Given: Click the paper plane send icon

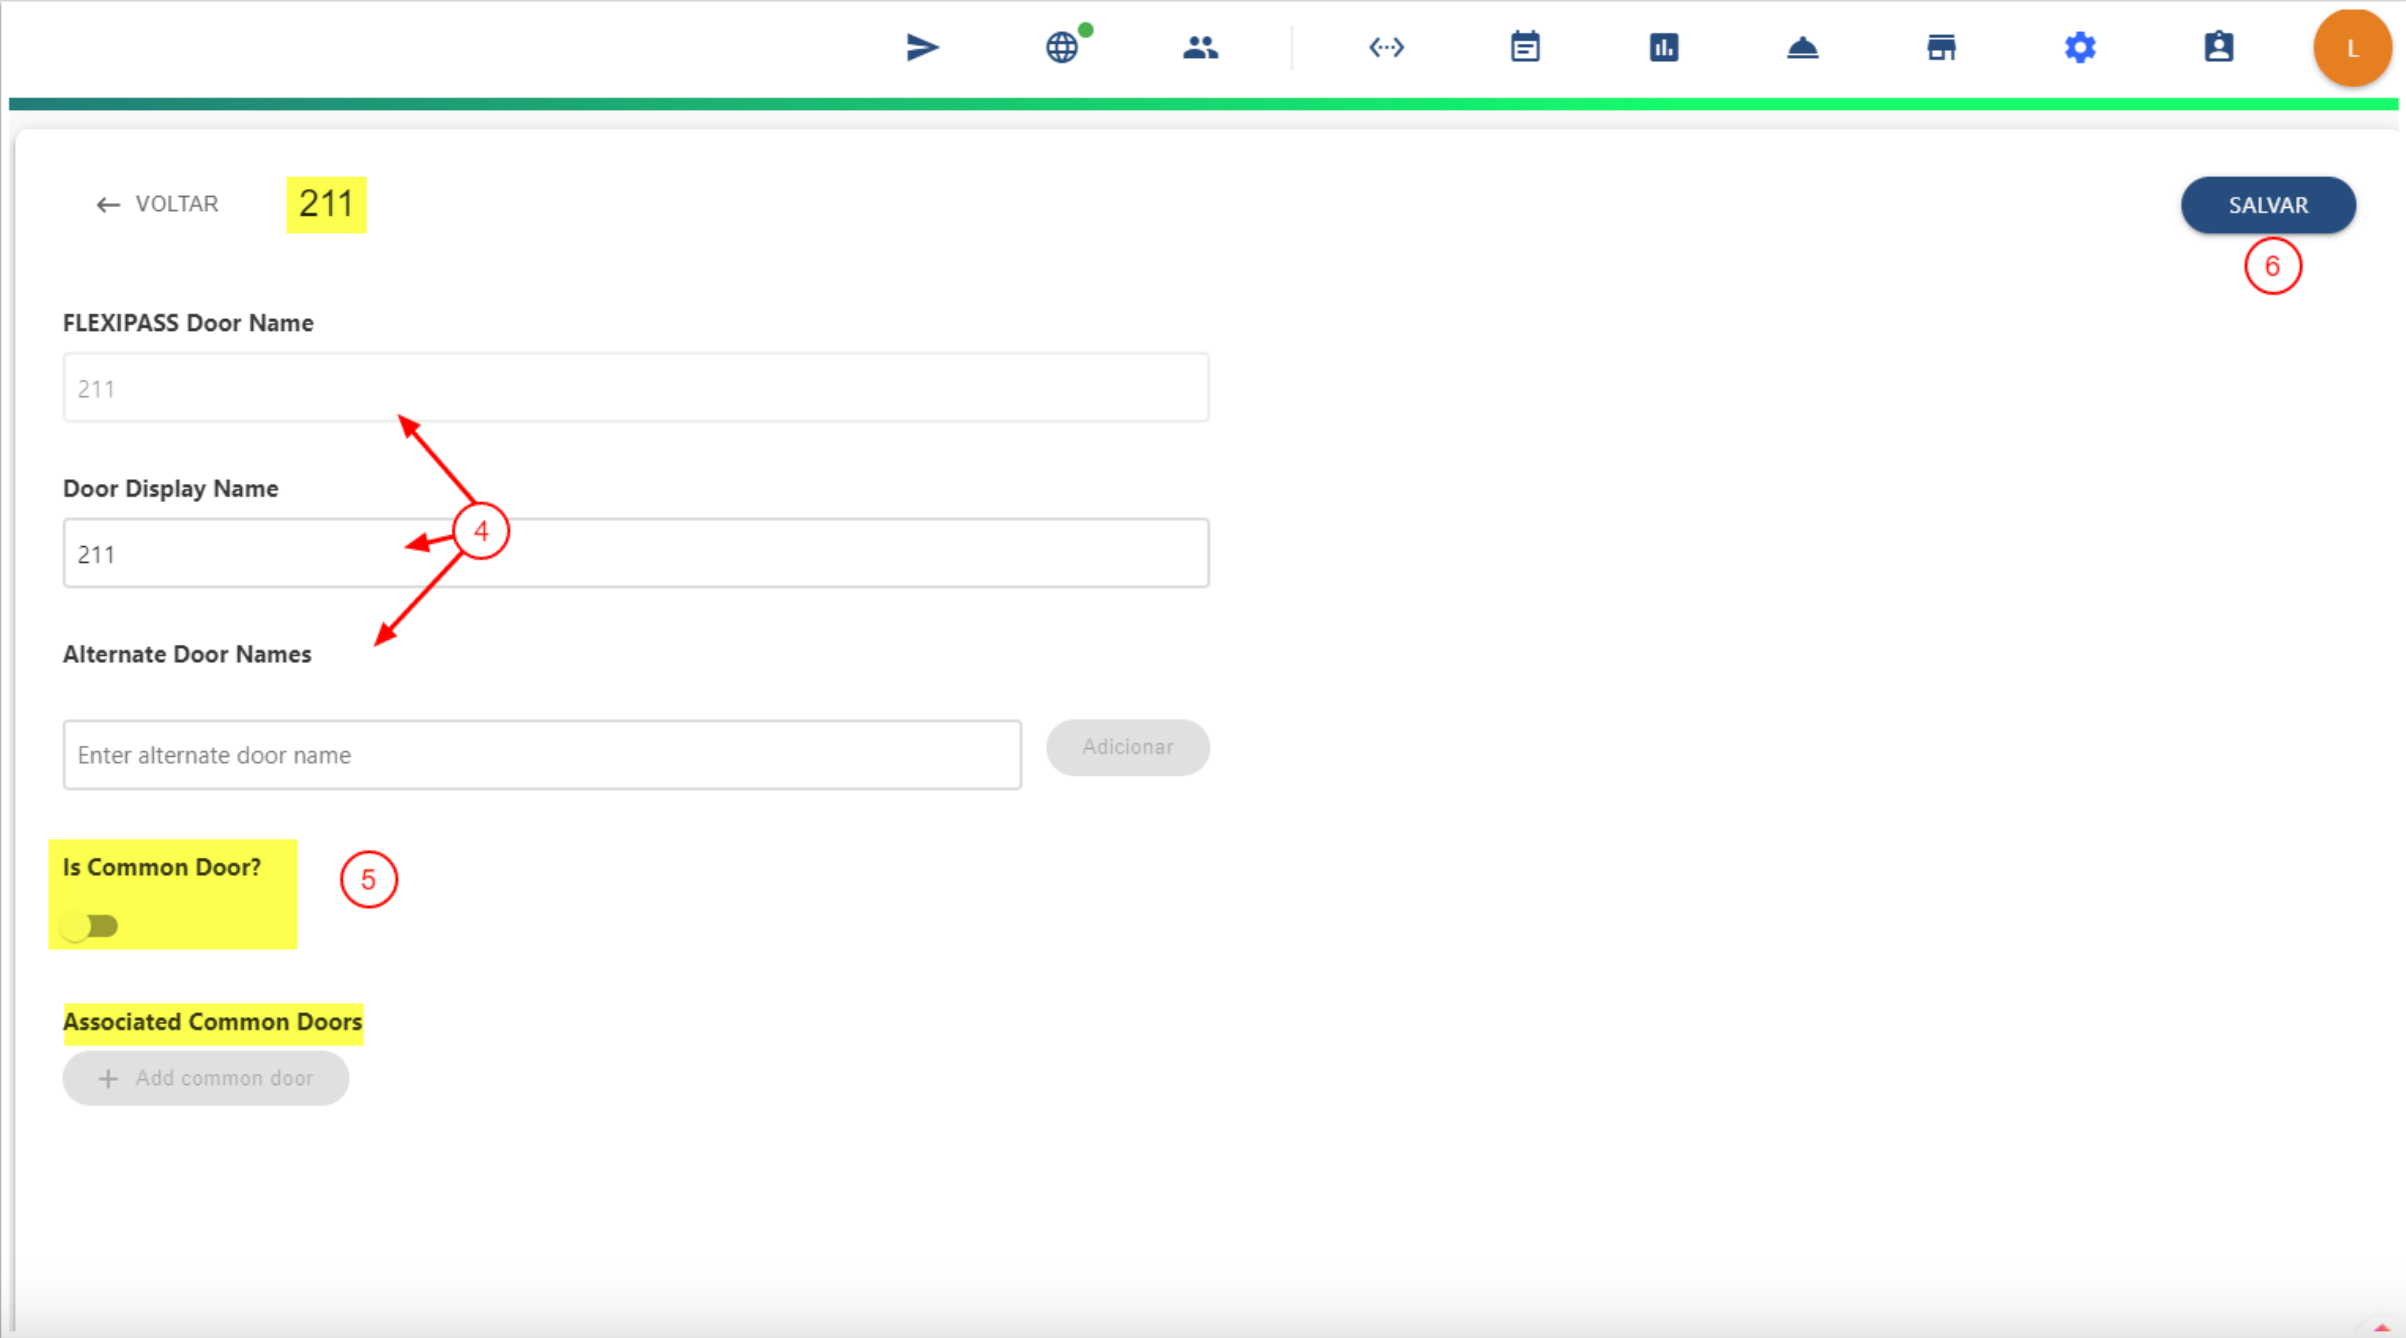Looking at the screenshot, I should pos(921,47).
